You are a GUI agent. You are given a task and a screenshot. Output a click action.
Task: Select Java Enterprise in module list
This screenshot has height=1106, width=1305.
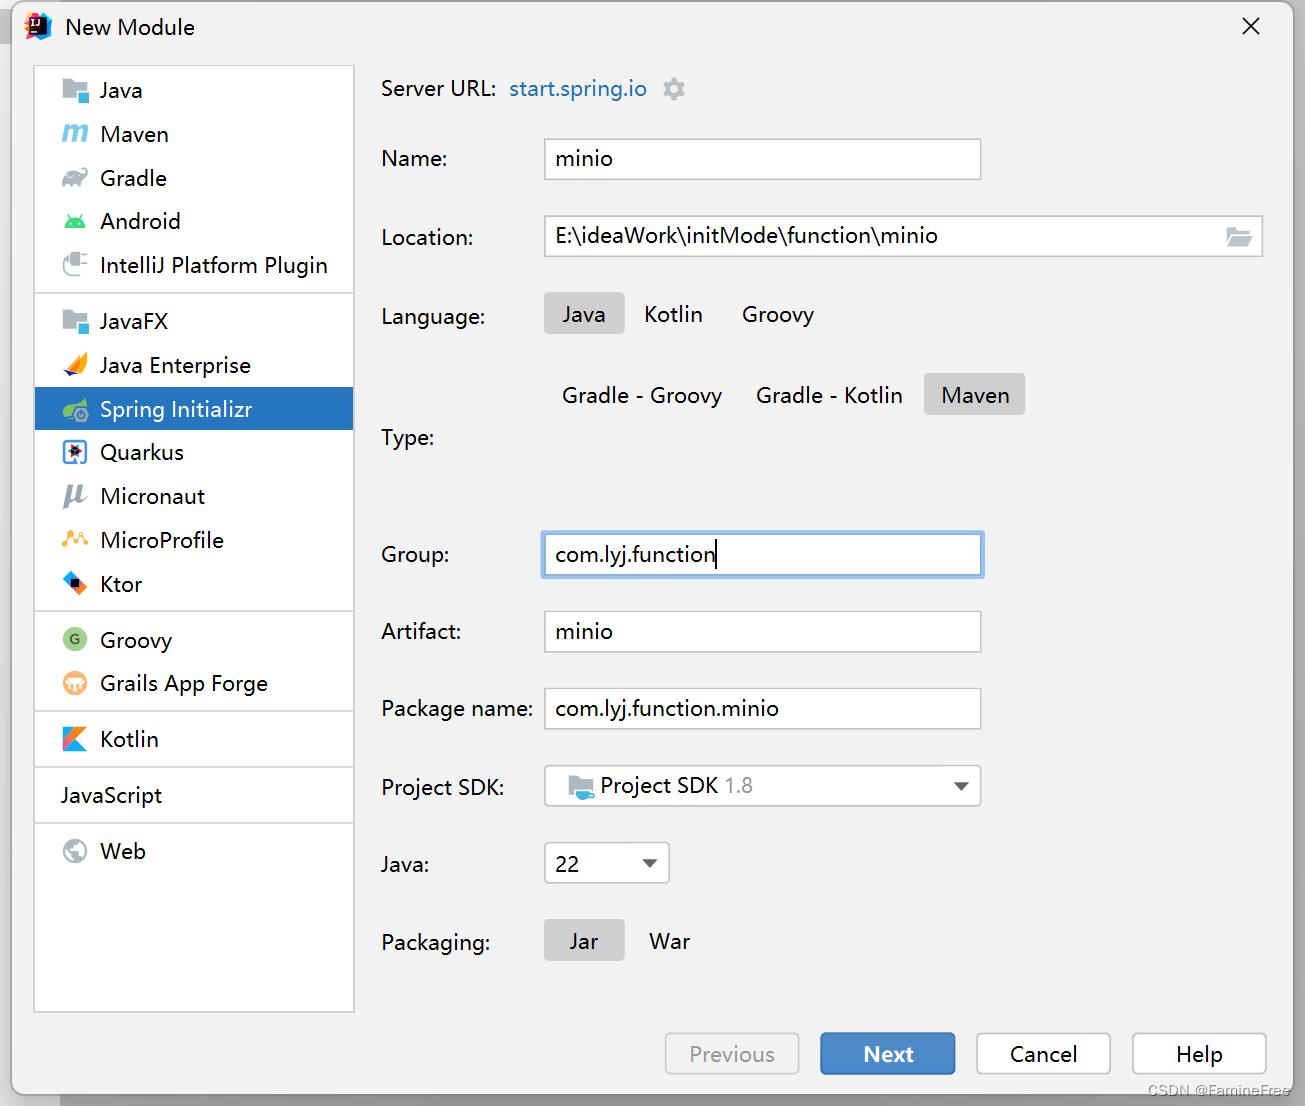(194, 365)
